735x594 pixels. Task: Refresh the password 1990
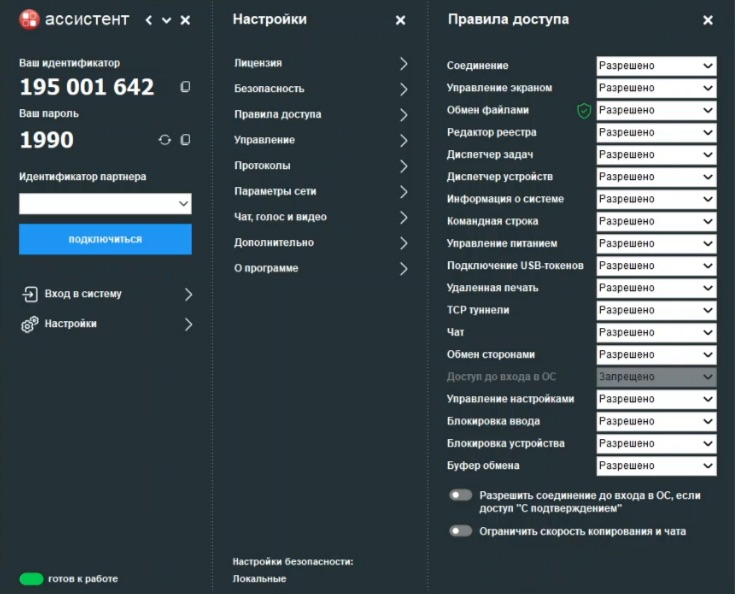(x=165, y=140)
